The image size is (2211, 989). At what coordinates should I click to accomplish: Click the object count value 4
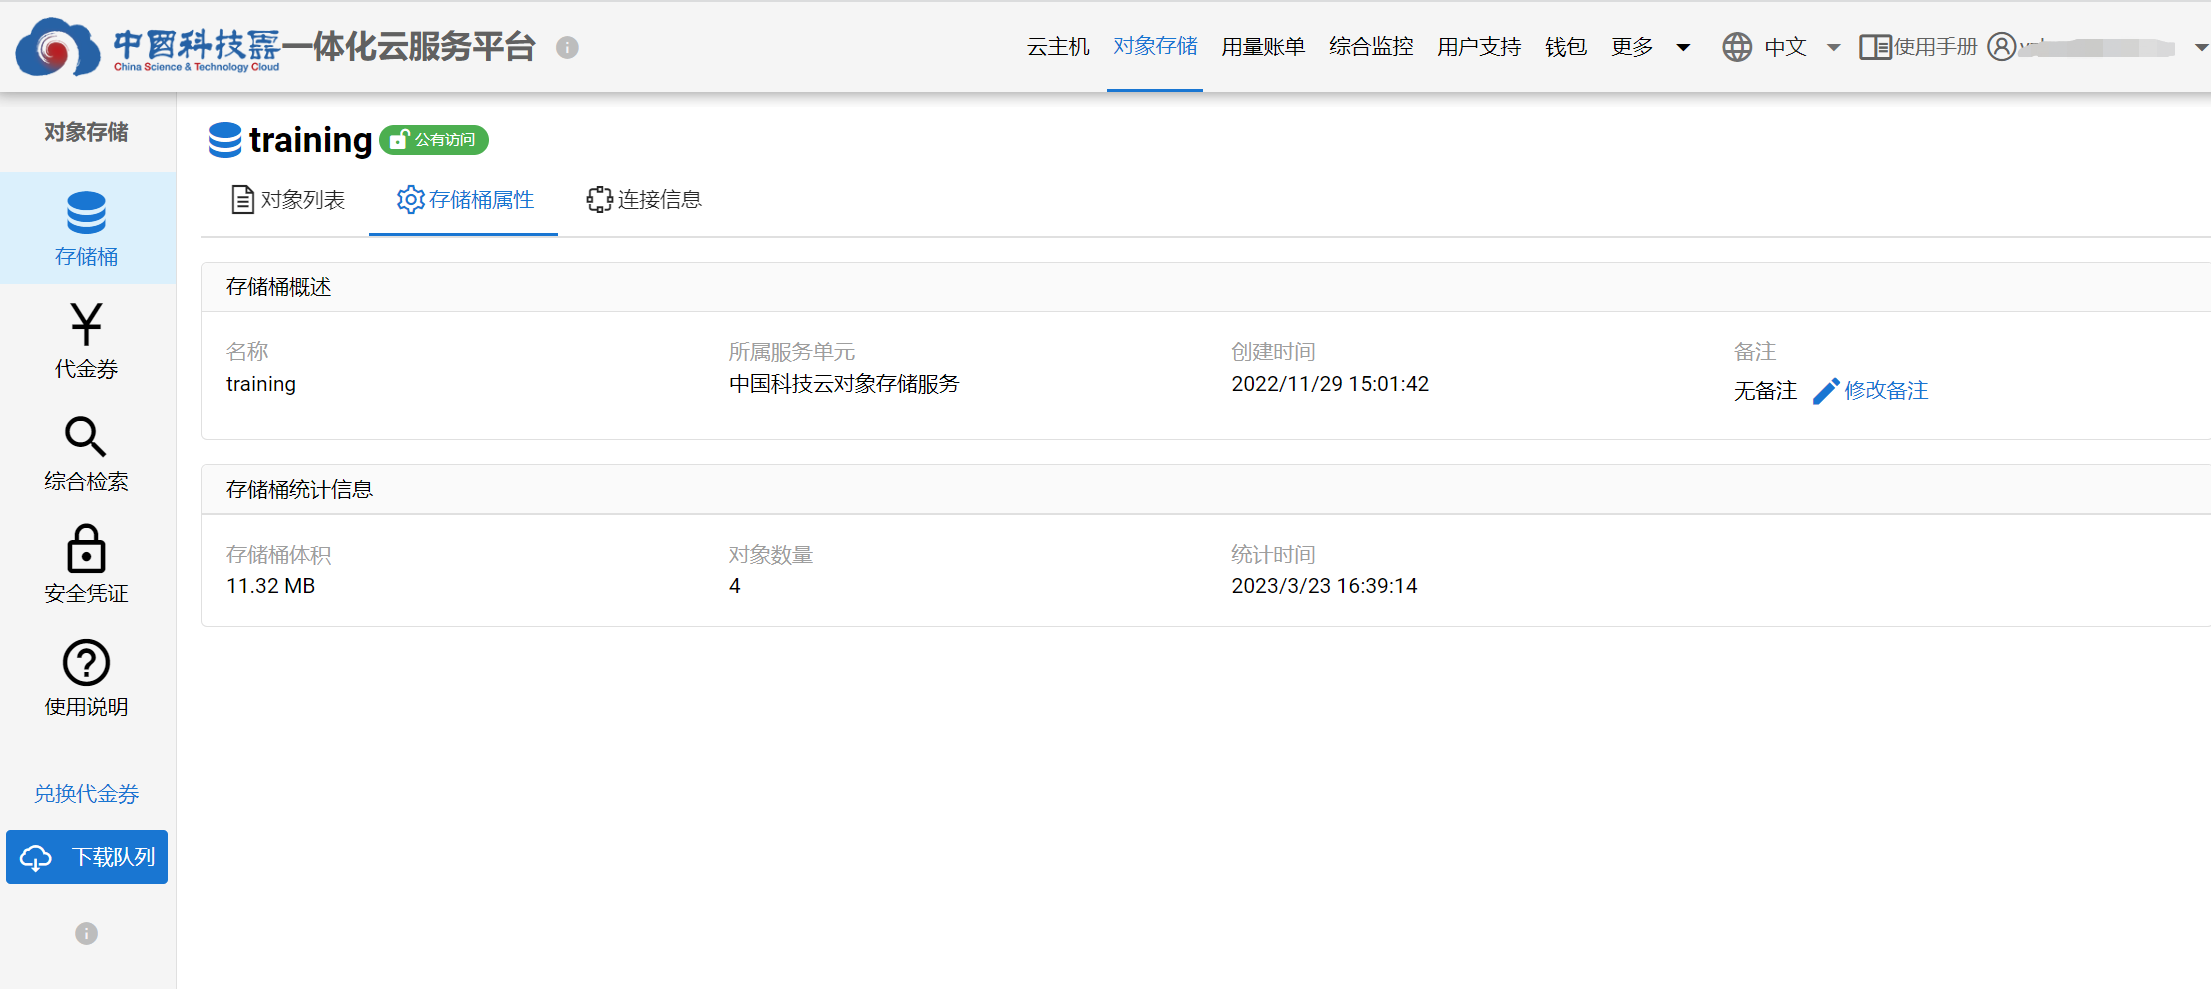tap(735, 586)
